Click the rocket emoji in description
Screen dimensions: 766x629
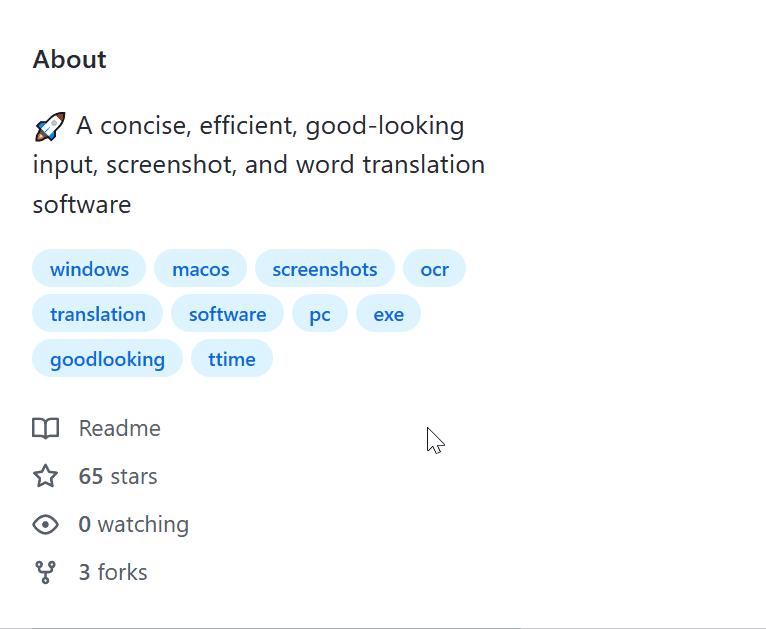[50, 127]
